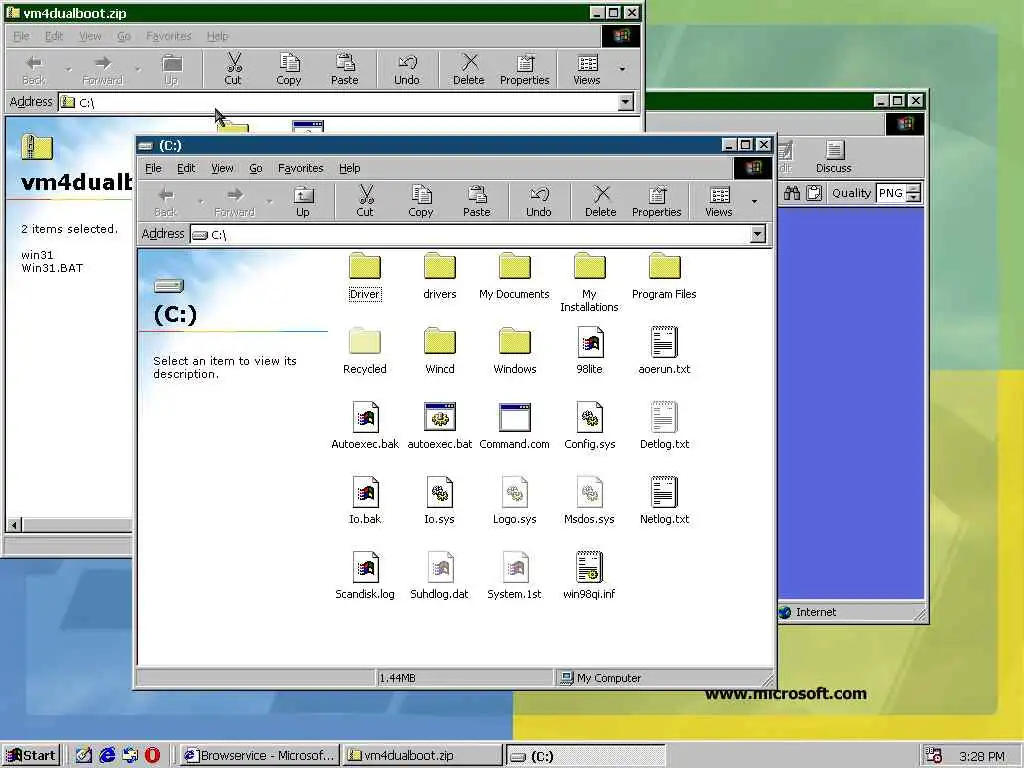The height and width of the screenshot is (768, 1024).
Task: Click Views in C: window toolbar
Action: [719, 202]
